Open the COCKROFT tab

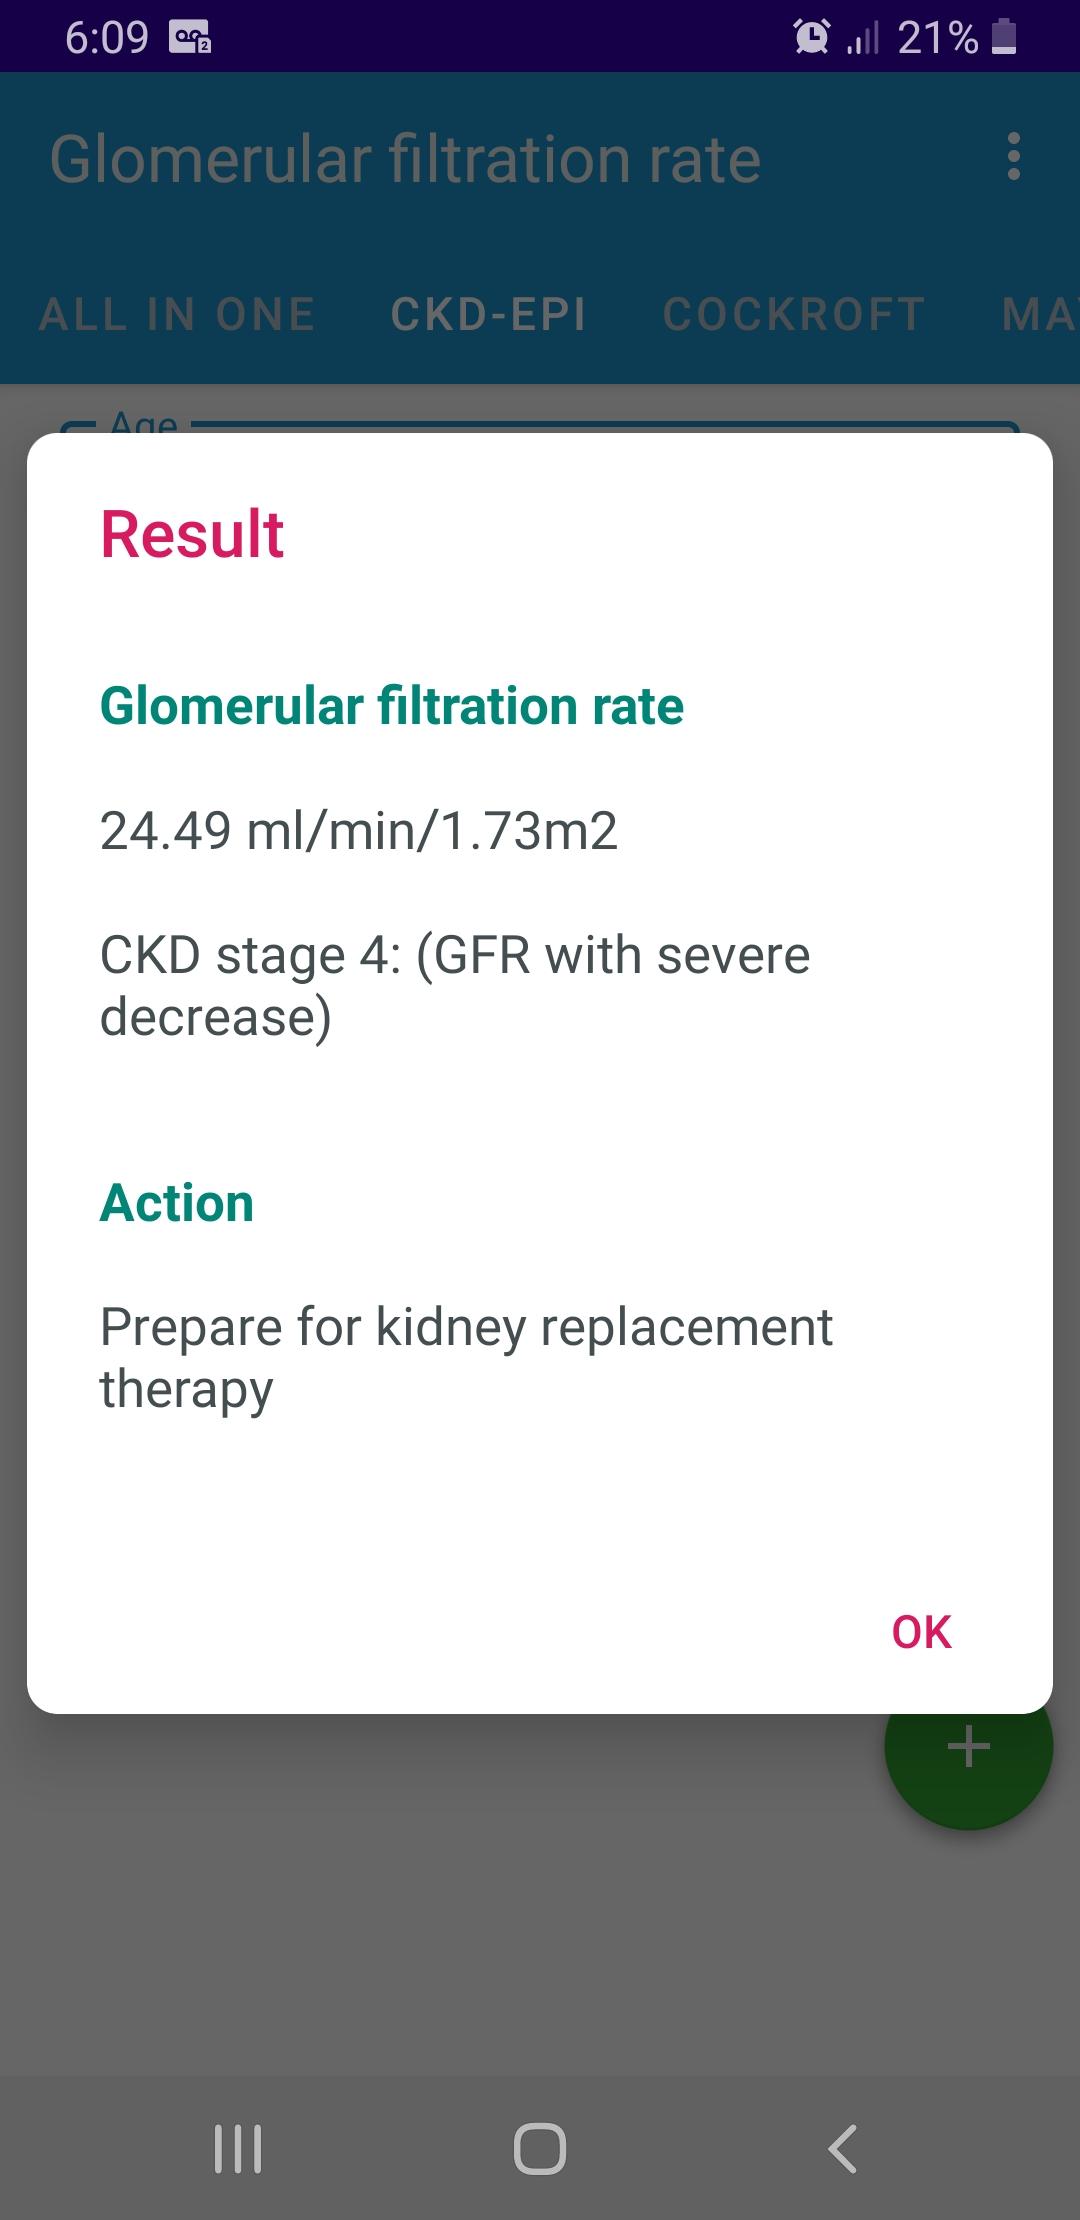pyautogui.click(x=793, y=314)
